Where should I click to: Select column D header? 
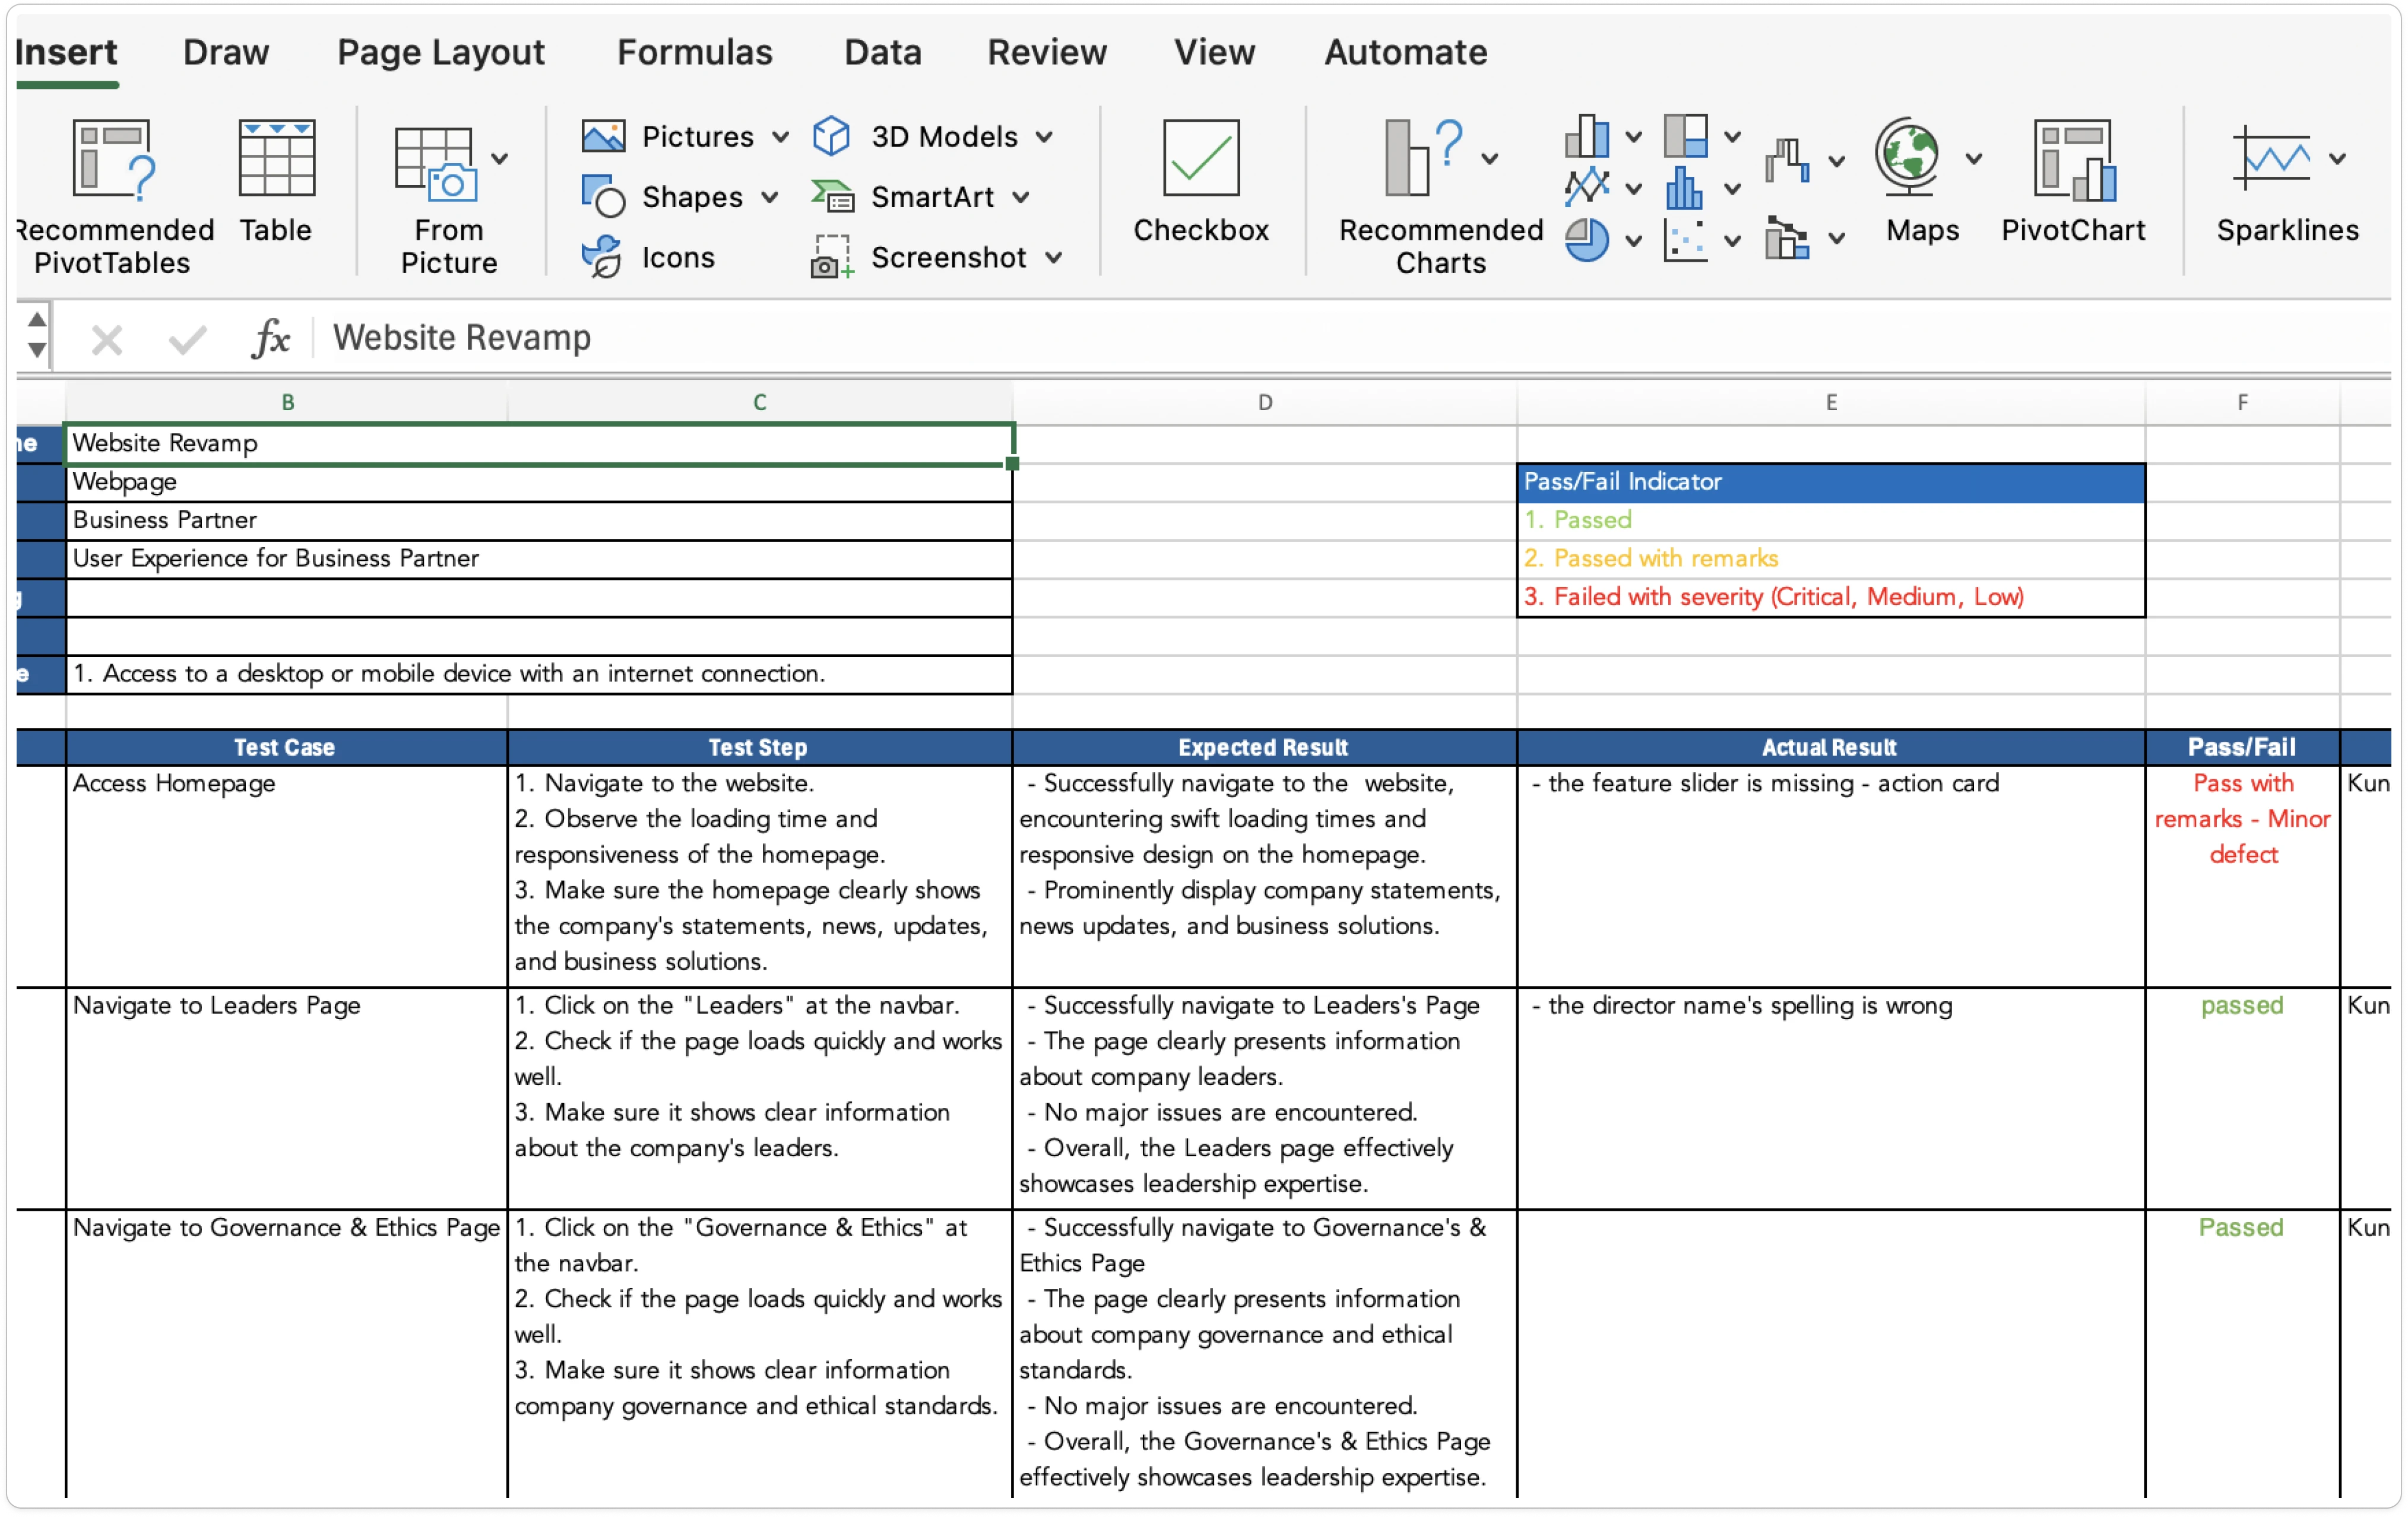(x=1265, y=402)
